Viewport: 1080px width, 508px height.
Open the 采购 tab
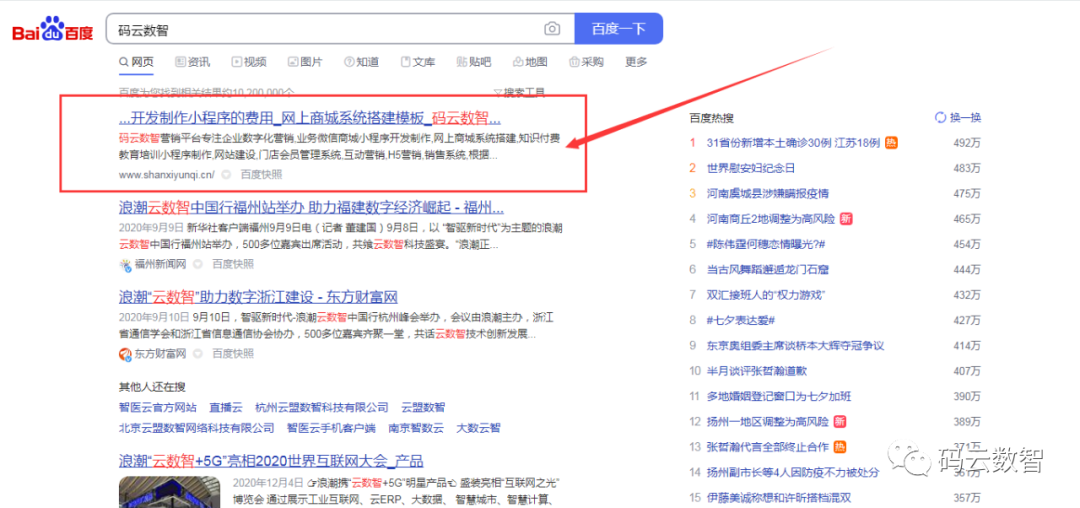(x=587, y=62)
